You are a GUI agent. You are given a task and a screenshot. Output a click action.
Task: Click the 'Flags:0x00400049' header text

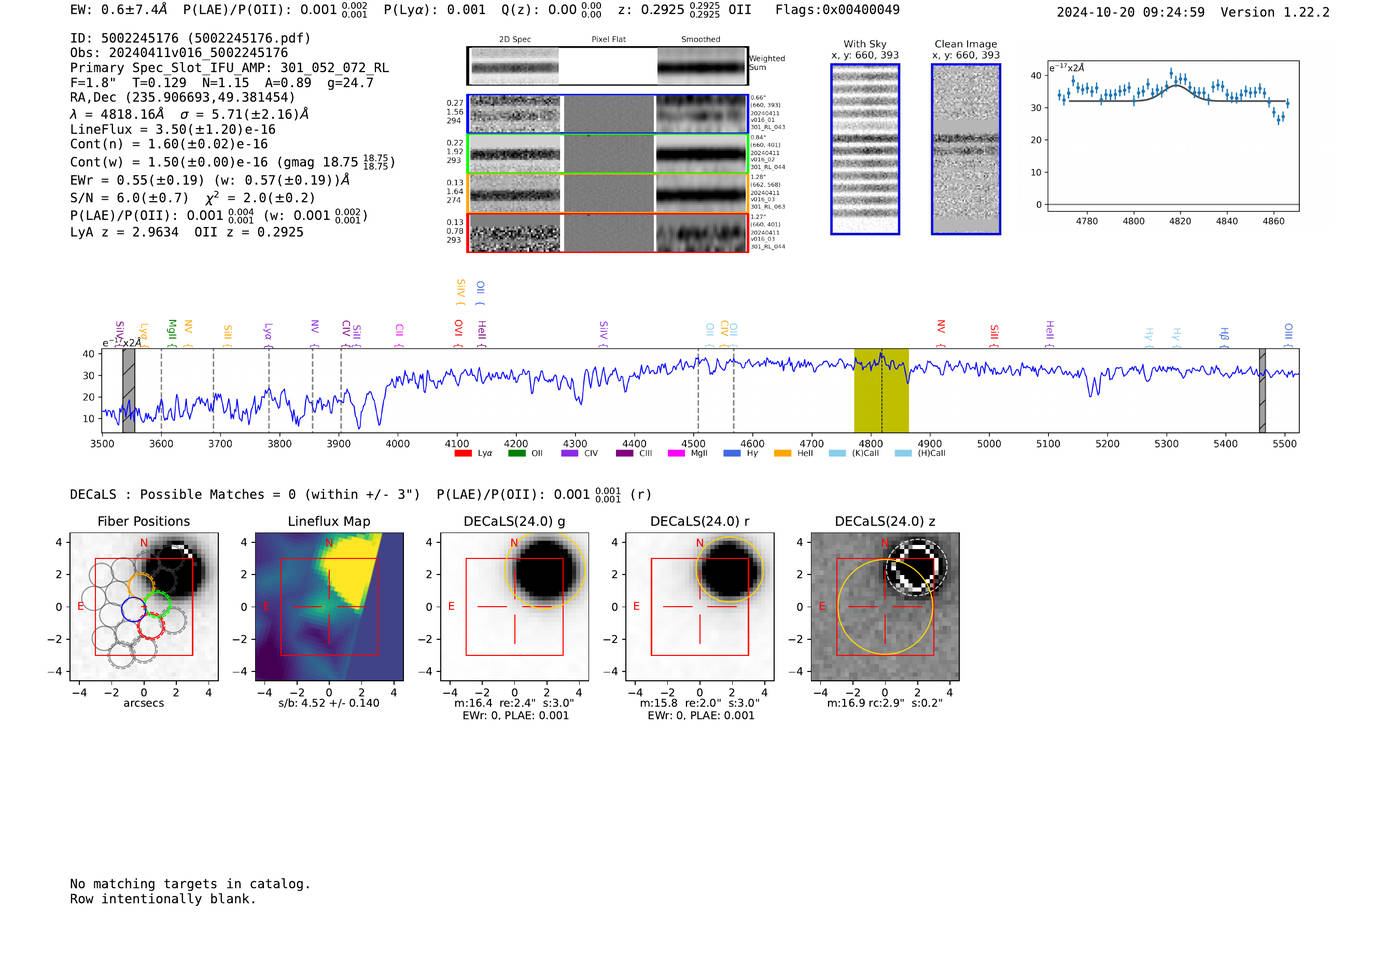tap(838, 10)
